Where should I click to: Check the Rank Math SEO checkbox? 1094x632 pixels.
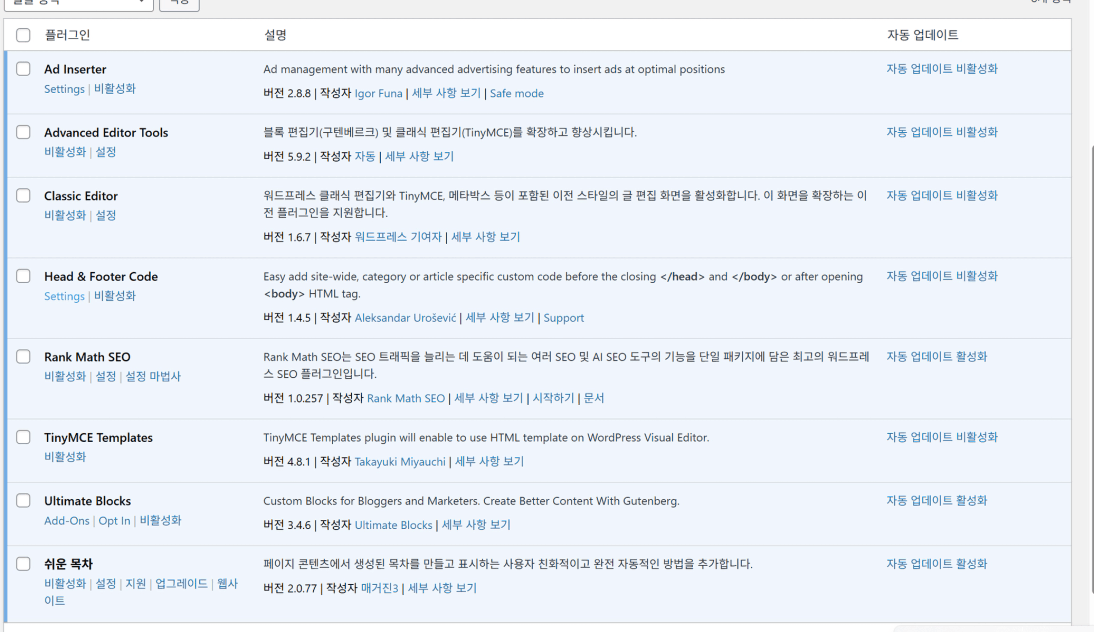pos(23,356)
